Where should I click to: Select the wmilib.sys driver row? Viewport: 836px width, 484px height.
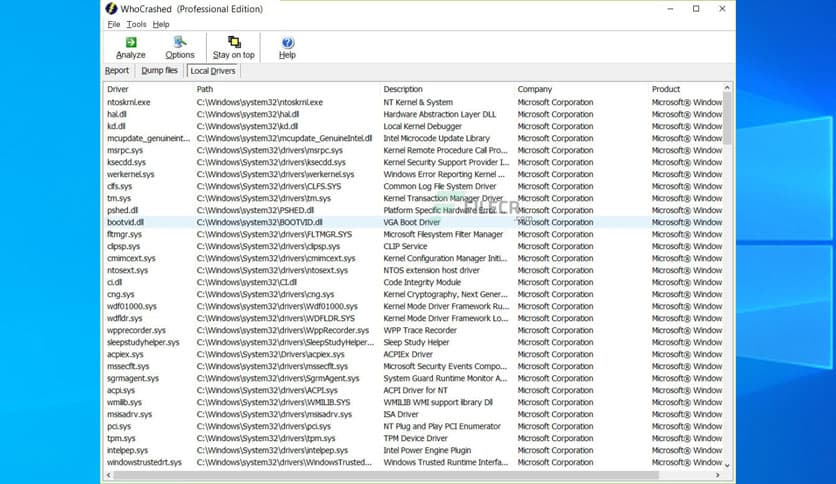(414, 402)
